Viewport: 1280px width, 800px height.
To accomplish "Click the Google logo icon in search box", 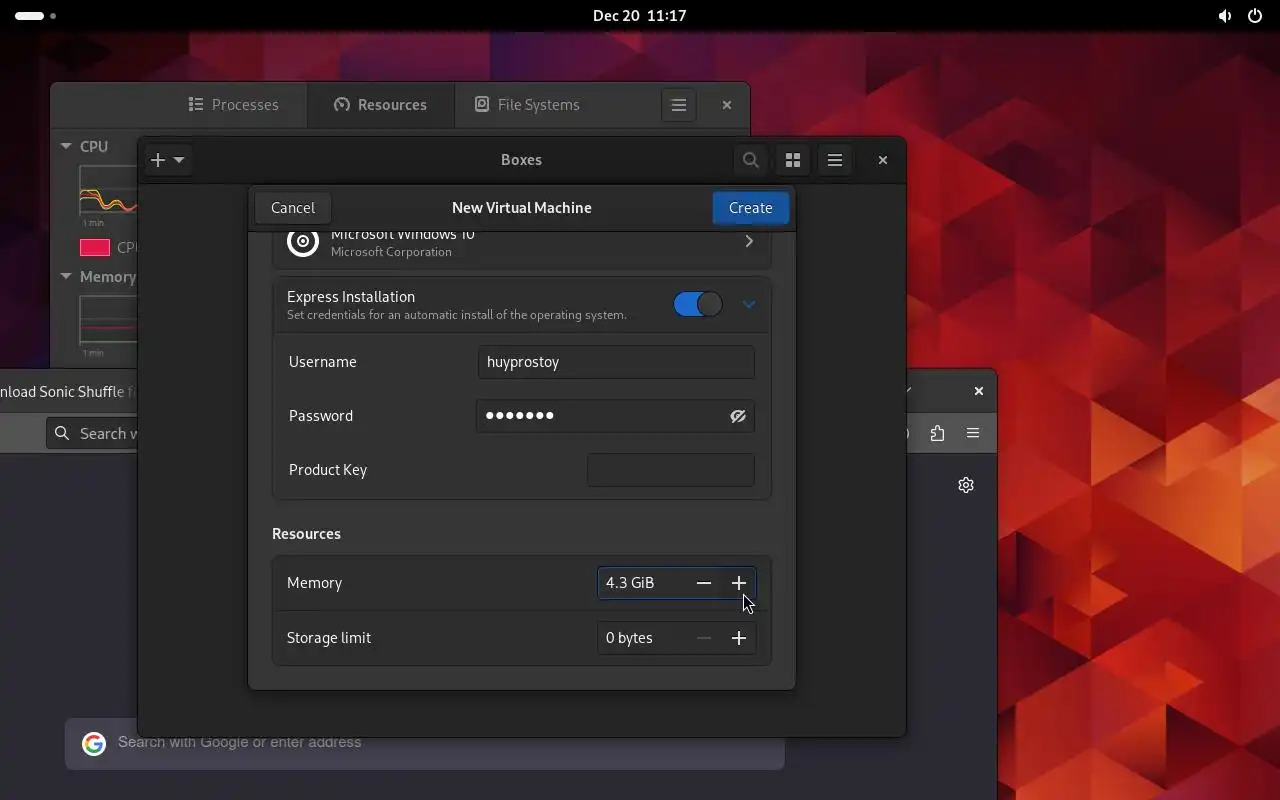I will pos(94,743).
